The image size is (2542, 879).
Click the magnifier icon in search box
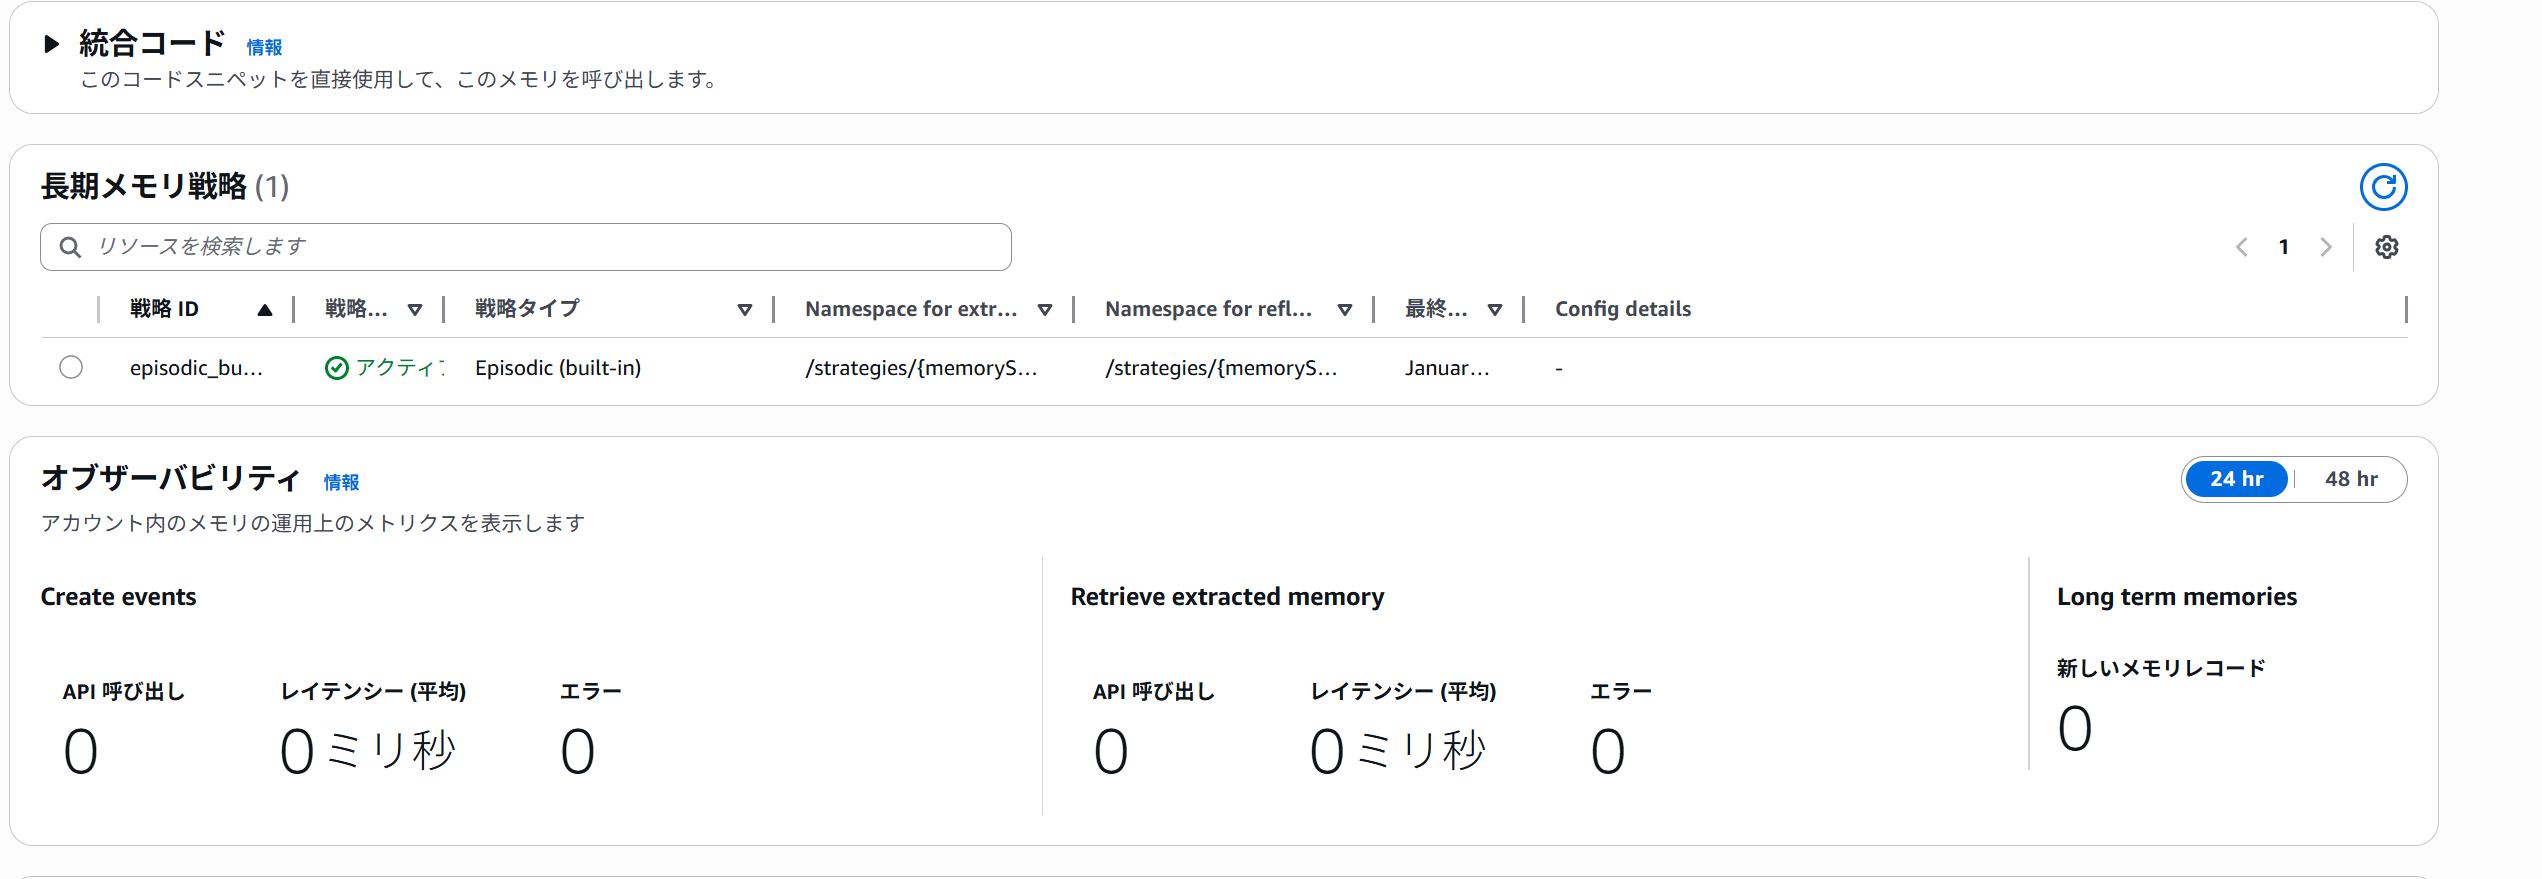point(70,247)
